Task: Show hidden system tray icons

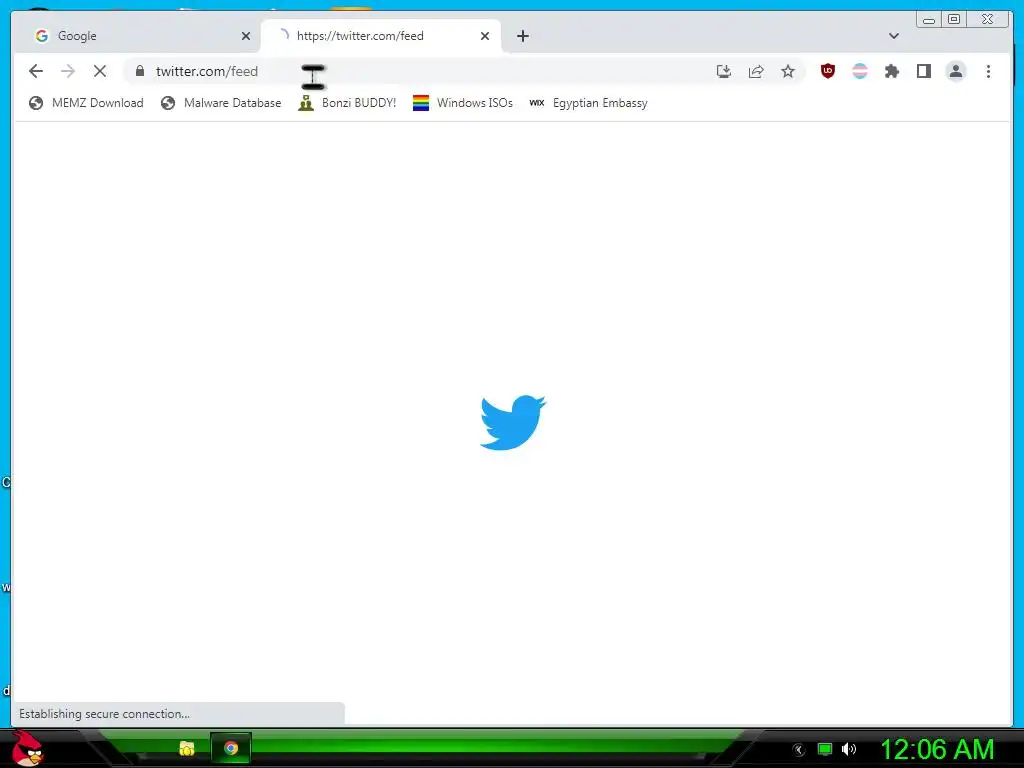Action: coord(799,750)
